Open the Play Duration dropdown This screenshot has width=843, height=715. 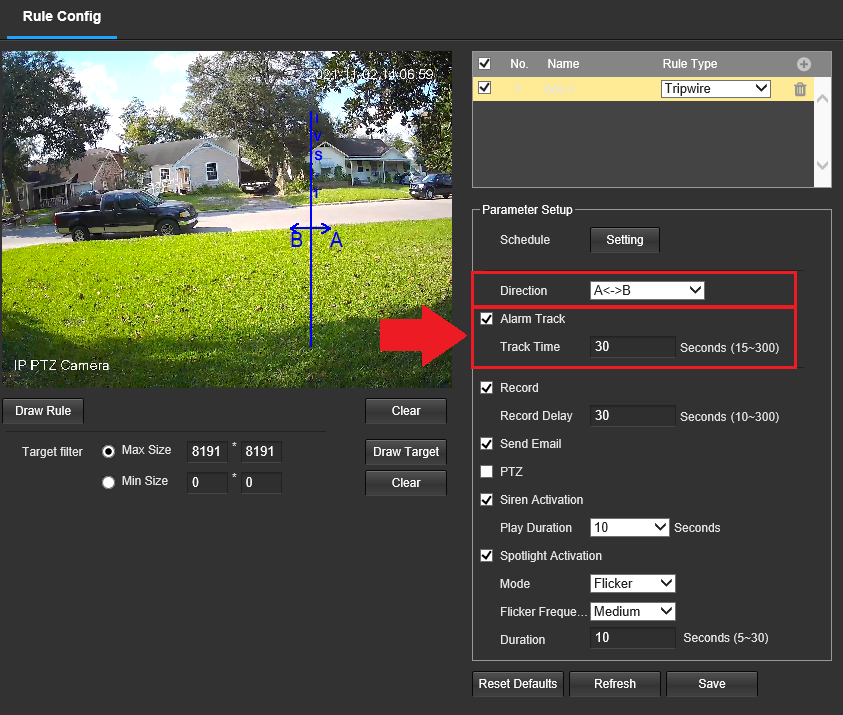[630, 527]
